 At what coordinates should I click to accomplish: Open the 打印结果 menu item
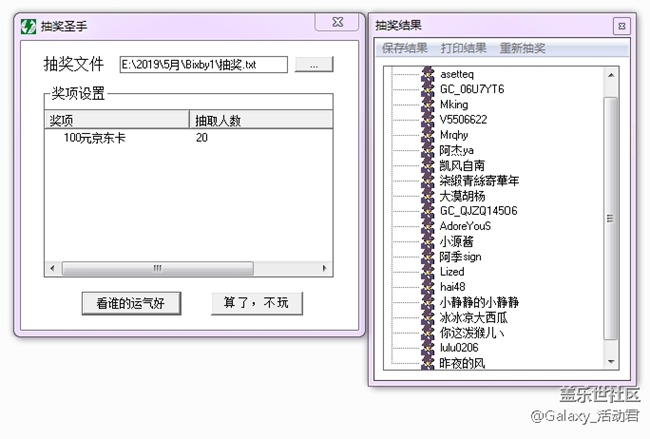(463, 48)
